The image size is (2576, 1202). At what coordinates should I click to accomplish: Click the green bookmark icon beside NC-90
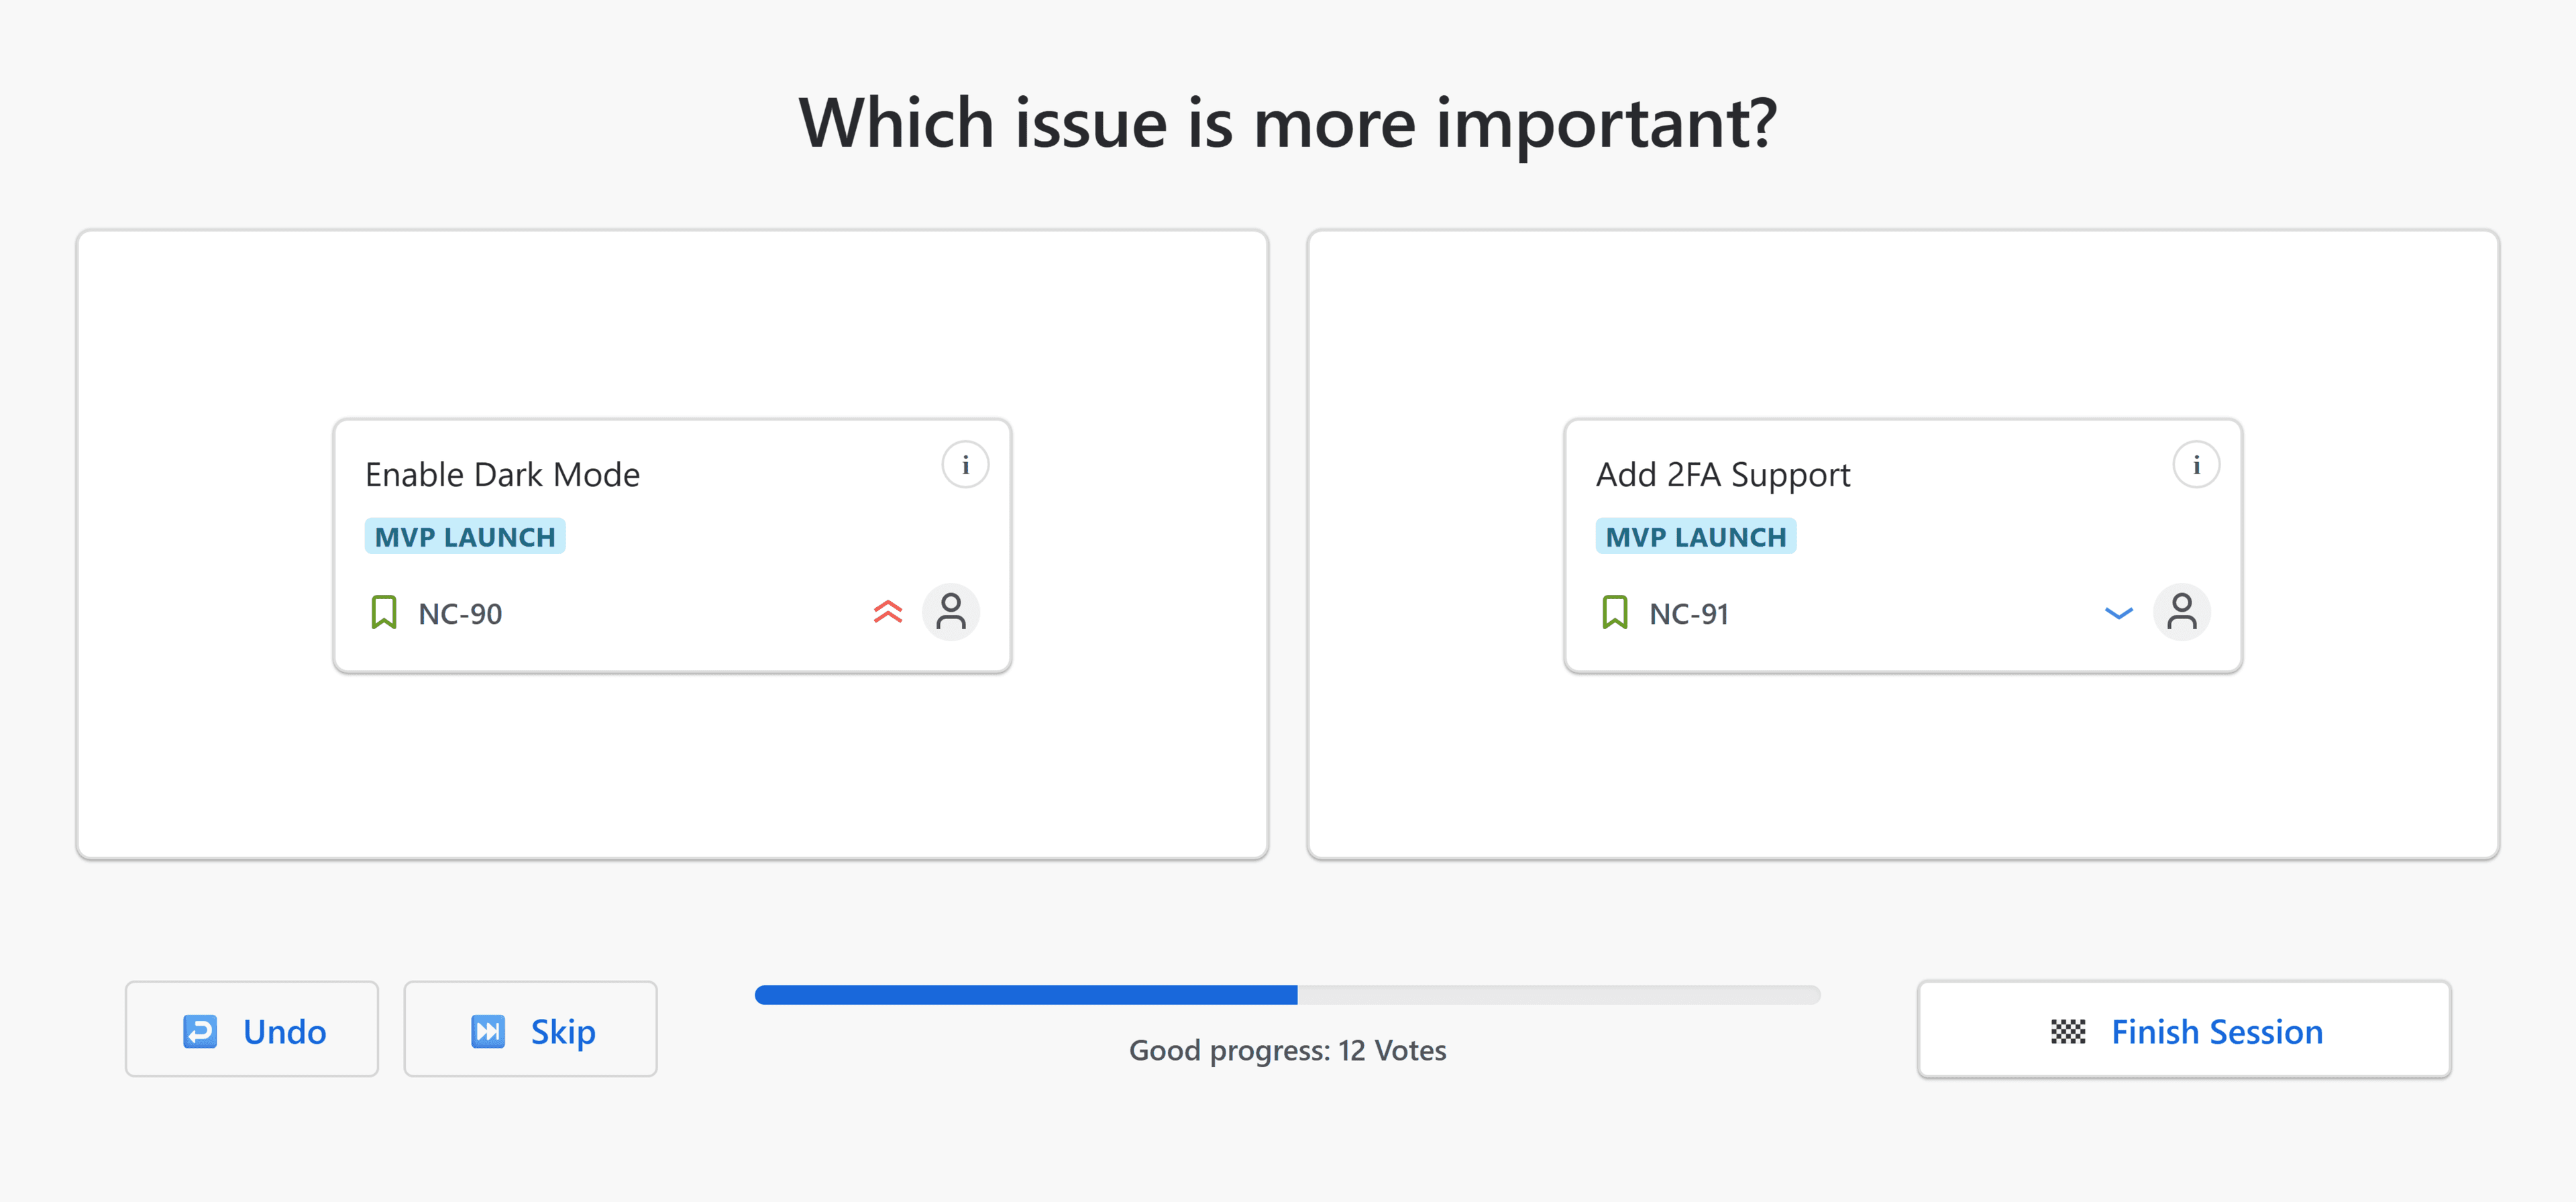click(x=384, y=612)
